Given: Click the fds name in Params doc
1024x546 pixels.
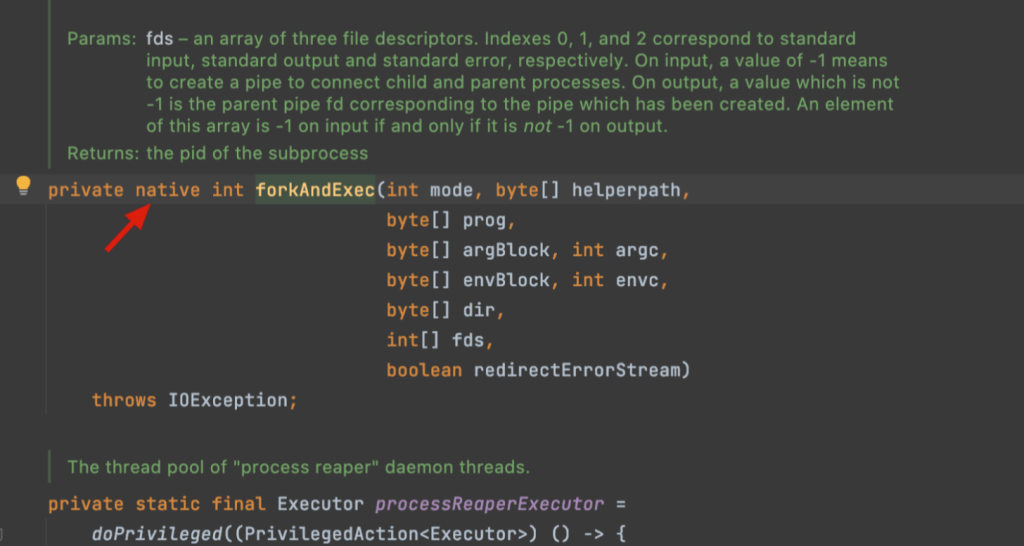Looking at the screenshot, I should pos(159,39).
